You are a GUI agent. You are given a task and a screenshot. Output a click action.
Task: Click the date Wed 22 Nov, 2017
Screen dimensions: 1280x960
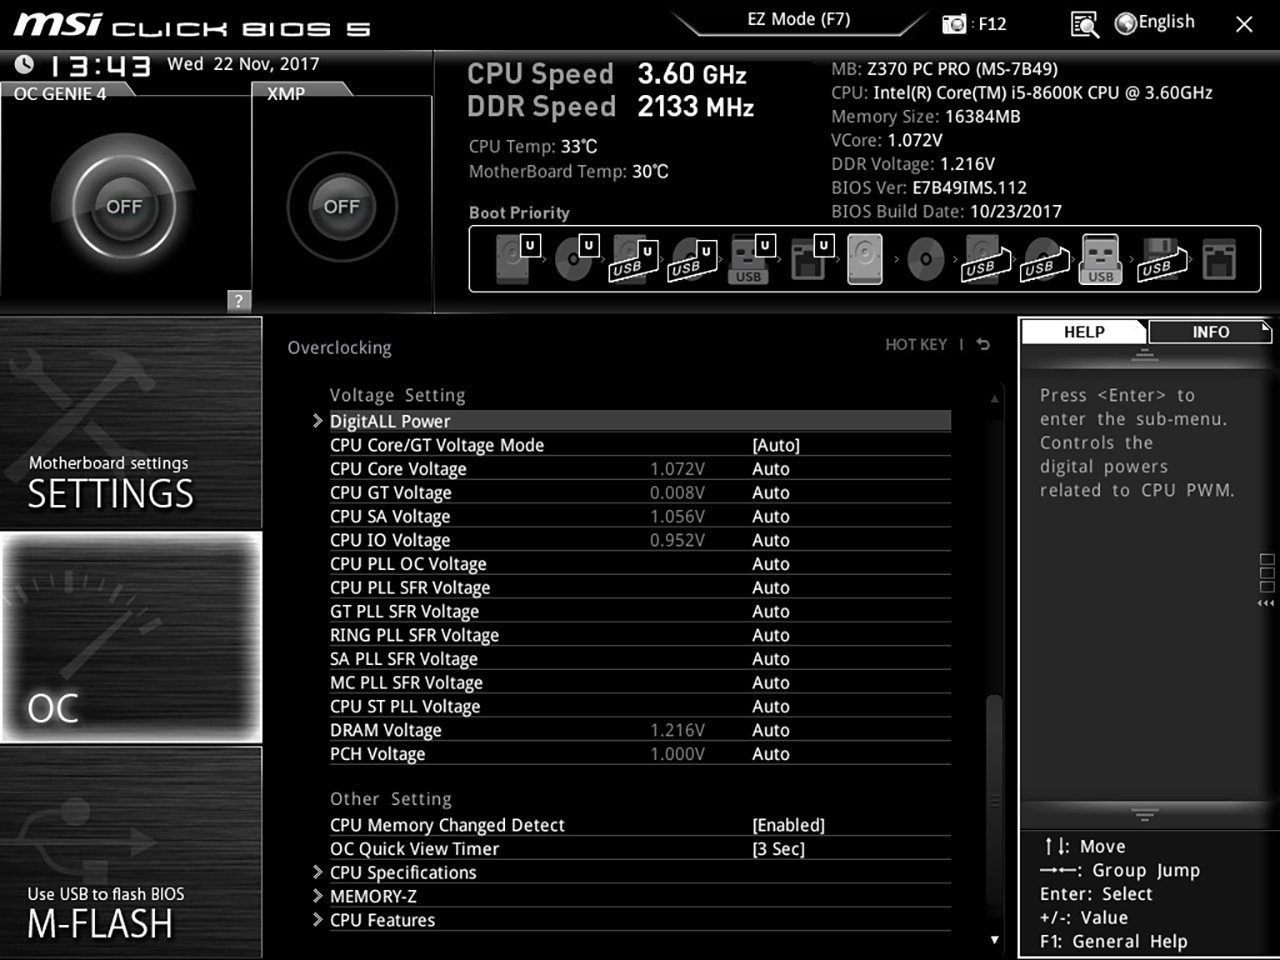coord(243,64)
